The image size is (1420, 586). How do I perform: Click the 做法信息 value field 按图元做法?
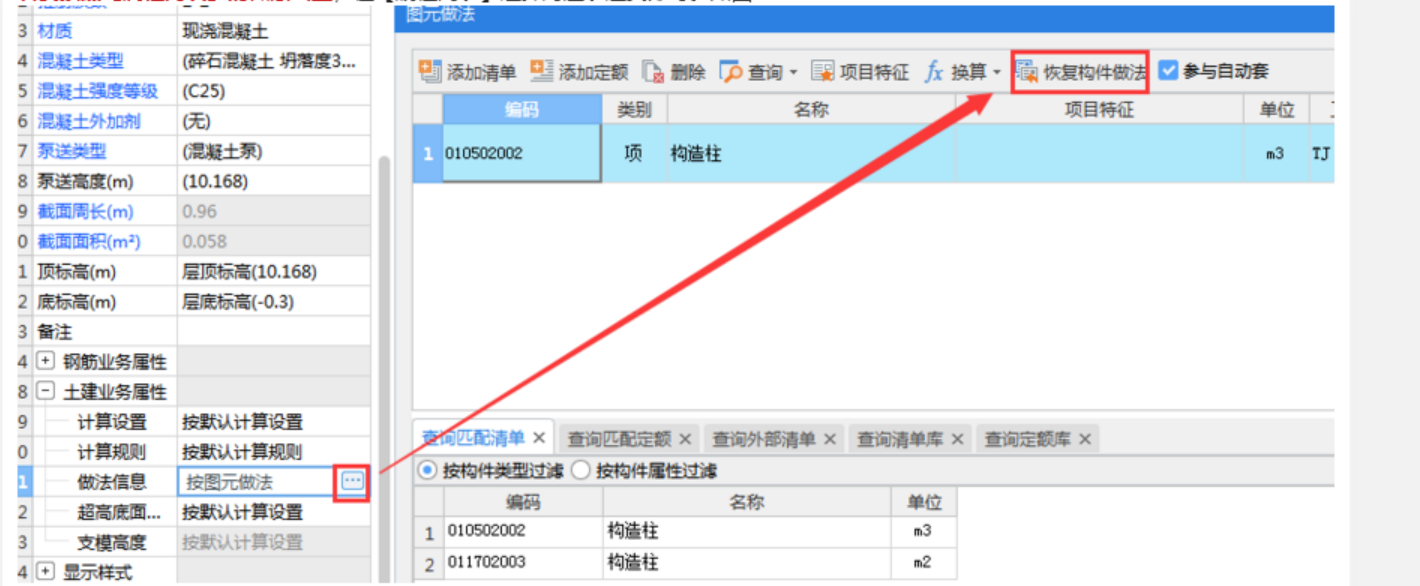click(258, 482)
